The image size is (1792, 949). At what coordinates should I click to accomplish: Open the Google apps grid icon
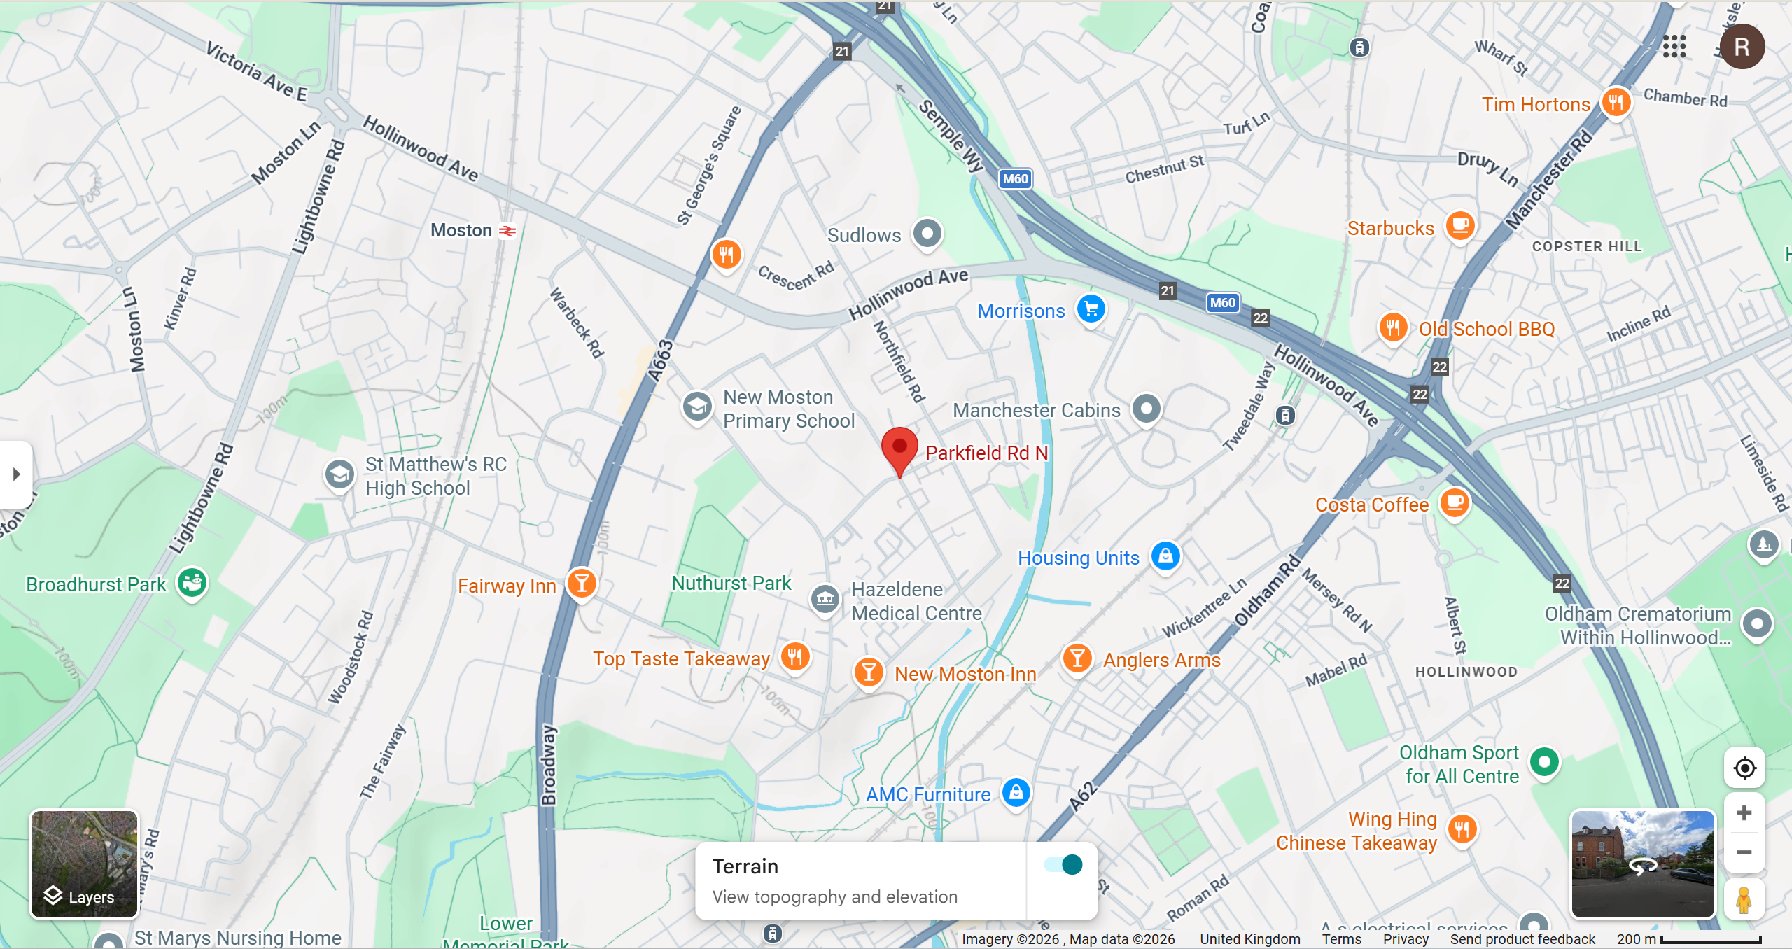tap(1674, 46)
